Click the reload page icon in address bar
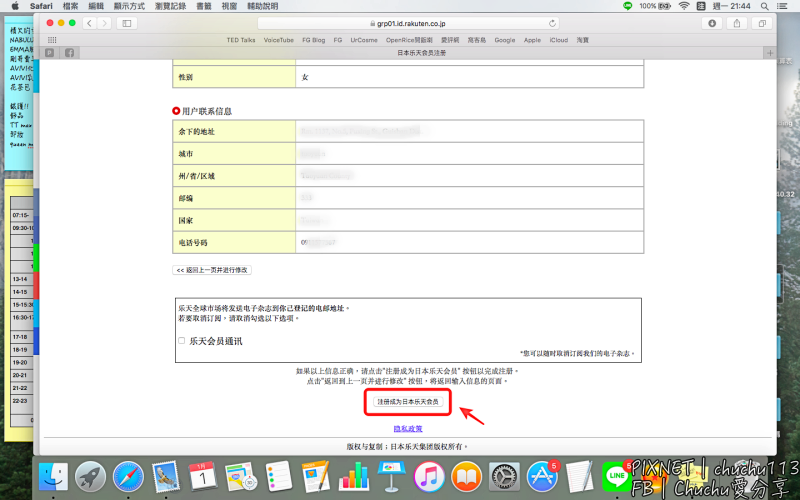 point(552,23)
